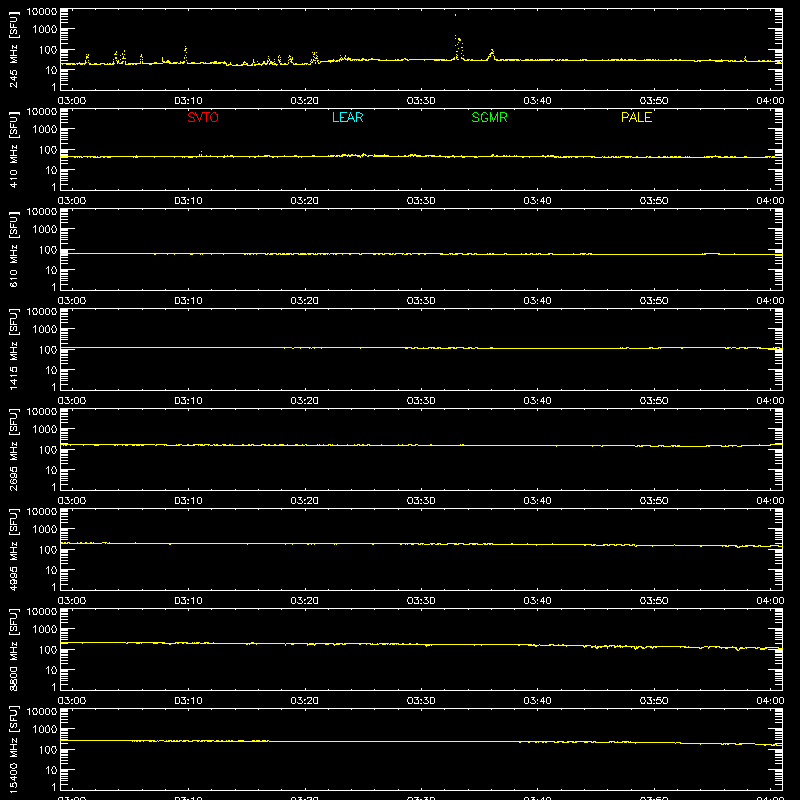The image size is (800, 800).
Task: Select the 410 MHz [SFU] axis label
Action: (x=14, y=149)
